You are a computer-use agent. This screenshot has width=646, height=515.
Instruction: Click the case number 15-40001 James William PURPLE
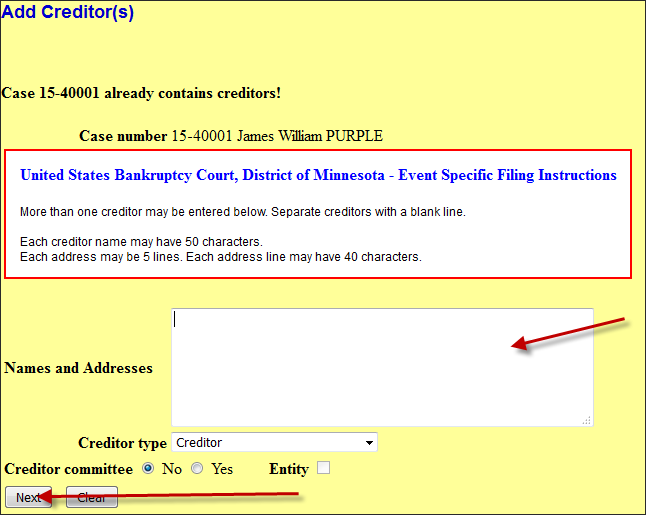coord(277,136)
